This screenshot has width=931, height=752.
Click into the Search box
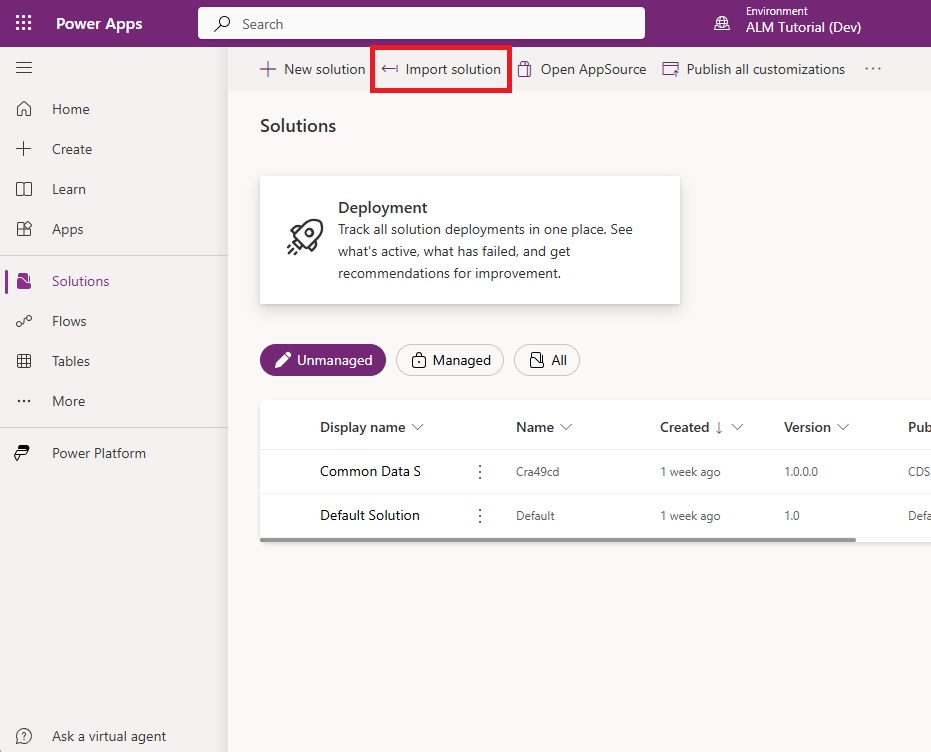pyautogui.click(x=422, y=23)
